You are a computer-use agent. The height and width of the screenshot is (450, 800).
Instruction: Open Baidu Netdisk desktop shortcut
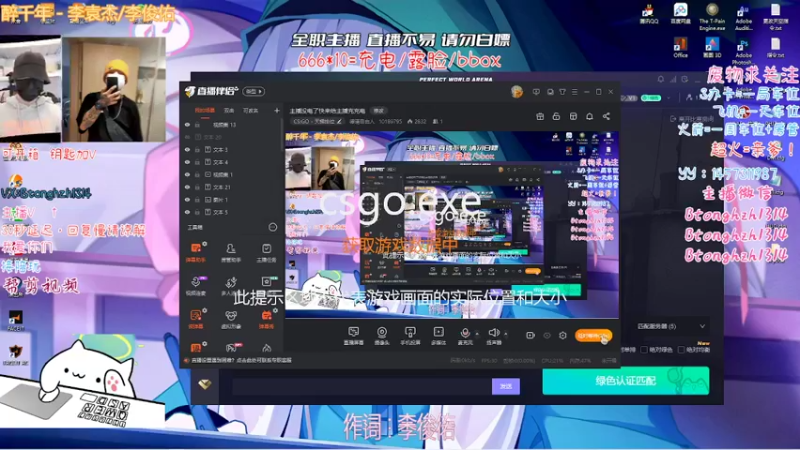[680, 14]
